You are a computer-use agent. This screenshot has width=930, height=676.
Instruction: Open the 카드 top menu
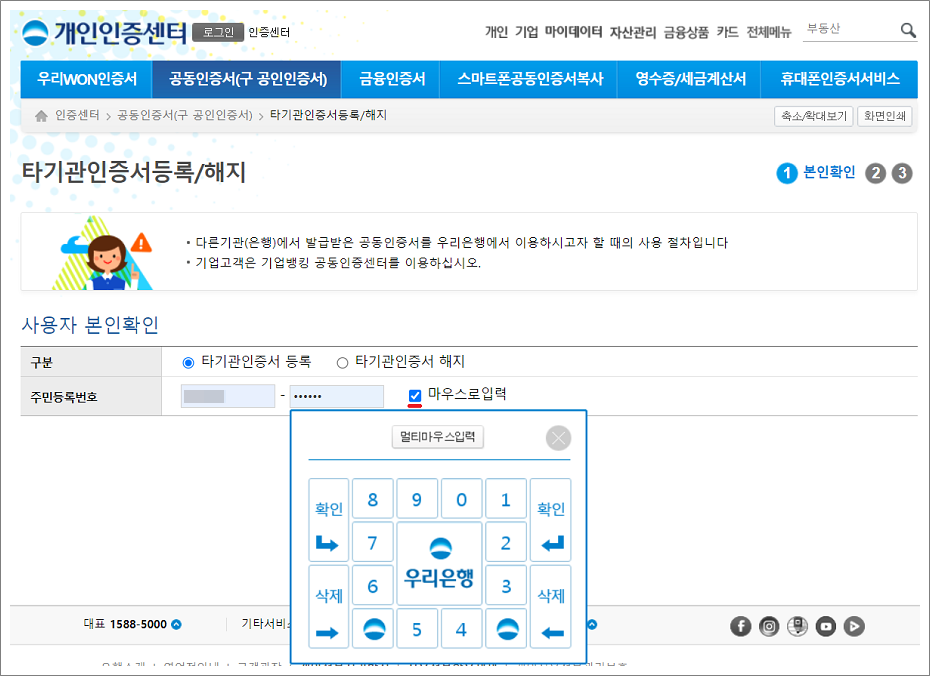[727, 32]
